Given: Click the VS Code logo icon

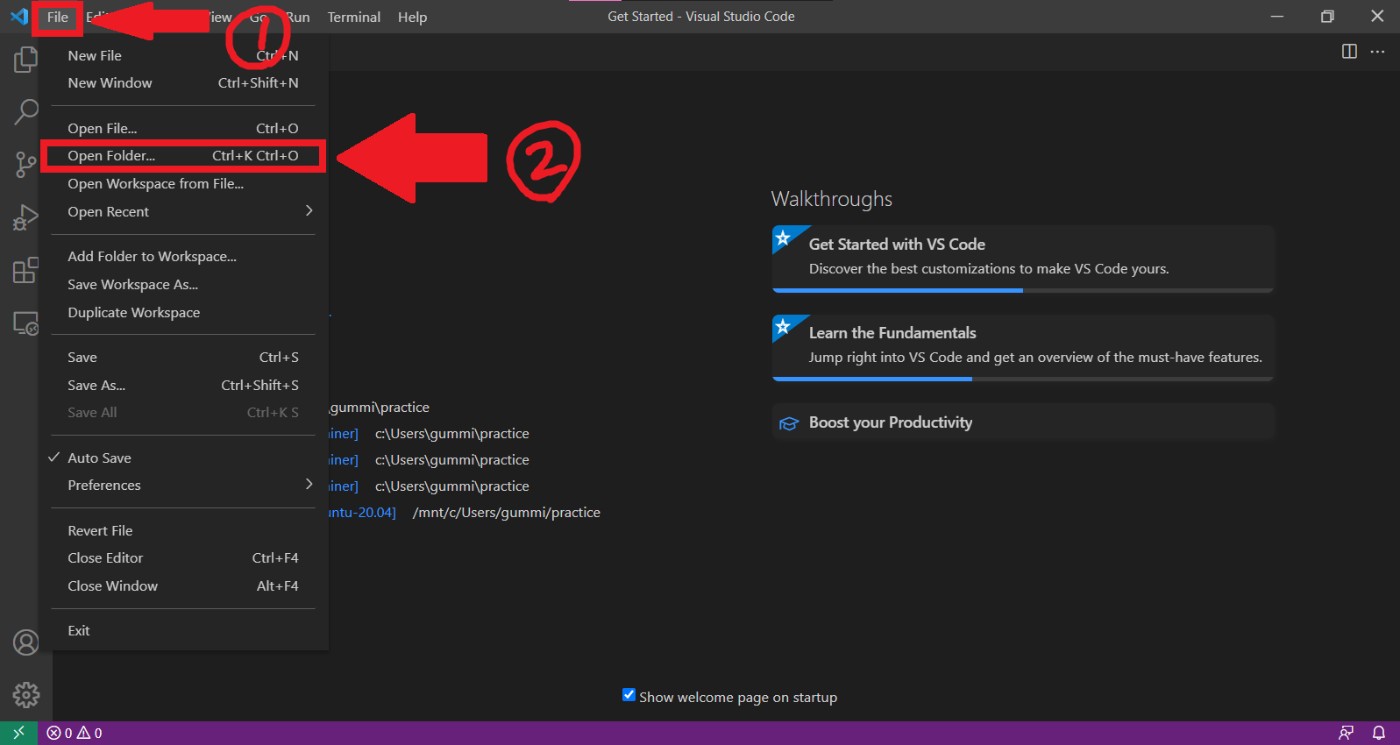Looking at the screenshot, I should [x=18, y=16].
